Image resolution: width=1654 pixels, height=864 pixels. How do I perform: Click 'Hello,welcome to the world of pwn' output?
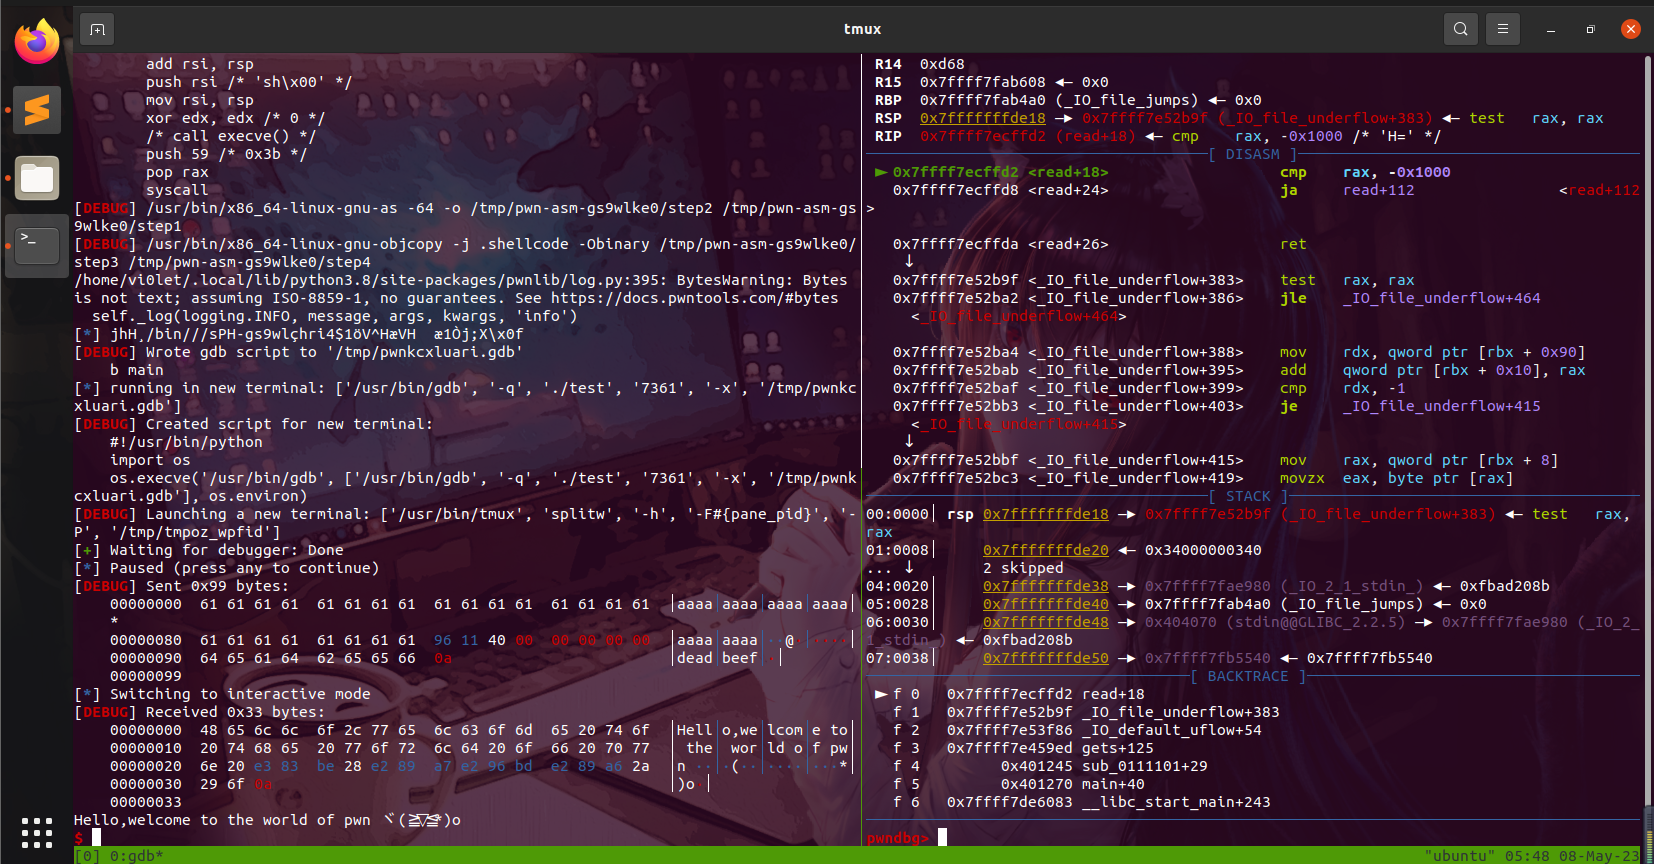tap(222, 820)
